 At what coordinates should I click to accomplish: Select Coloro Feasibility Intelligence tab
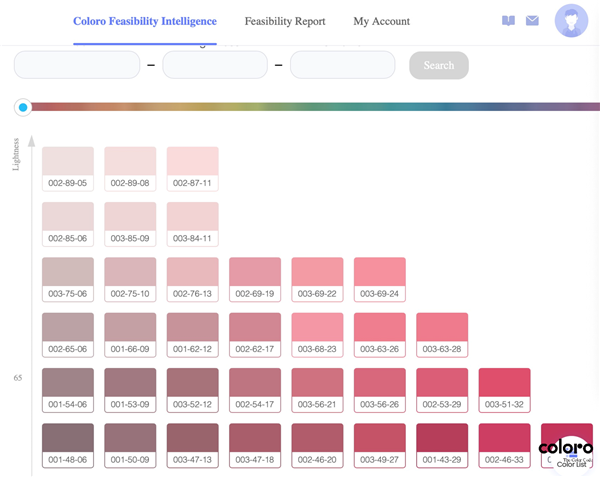click(x=145, y=21)
